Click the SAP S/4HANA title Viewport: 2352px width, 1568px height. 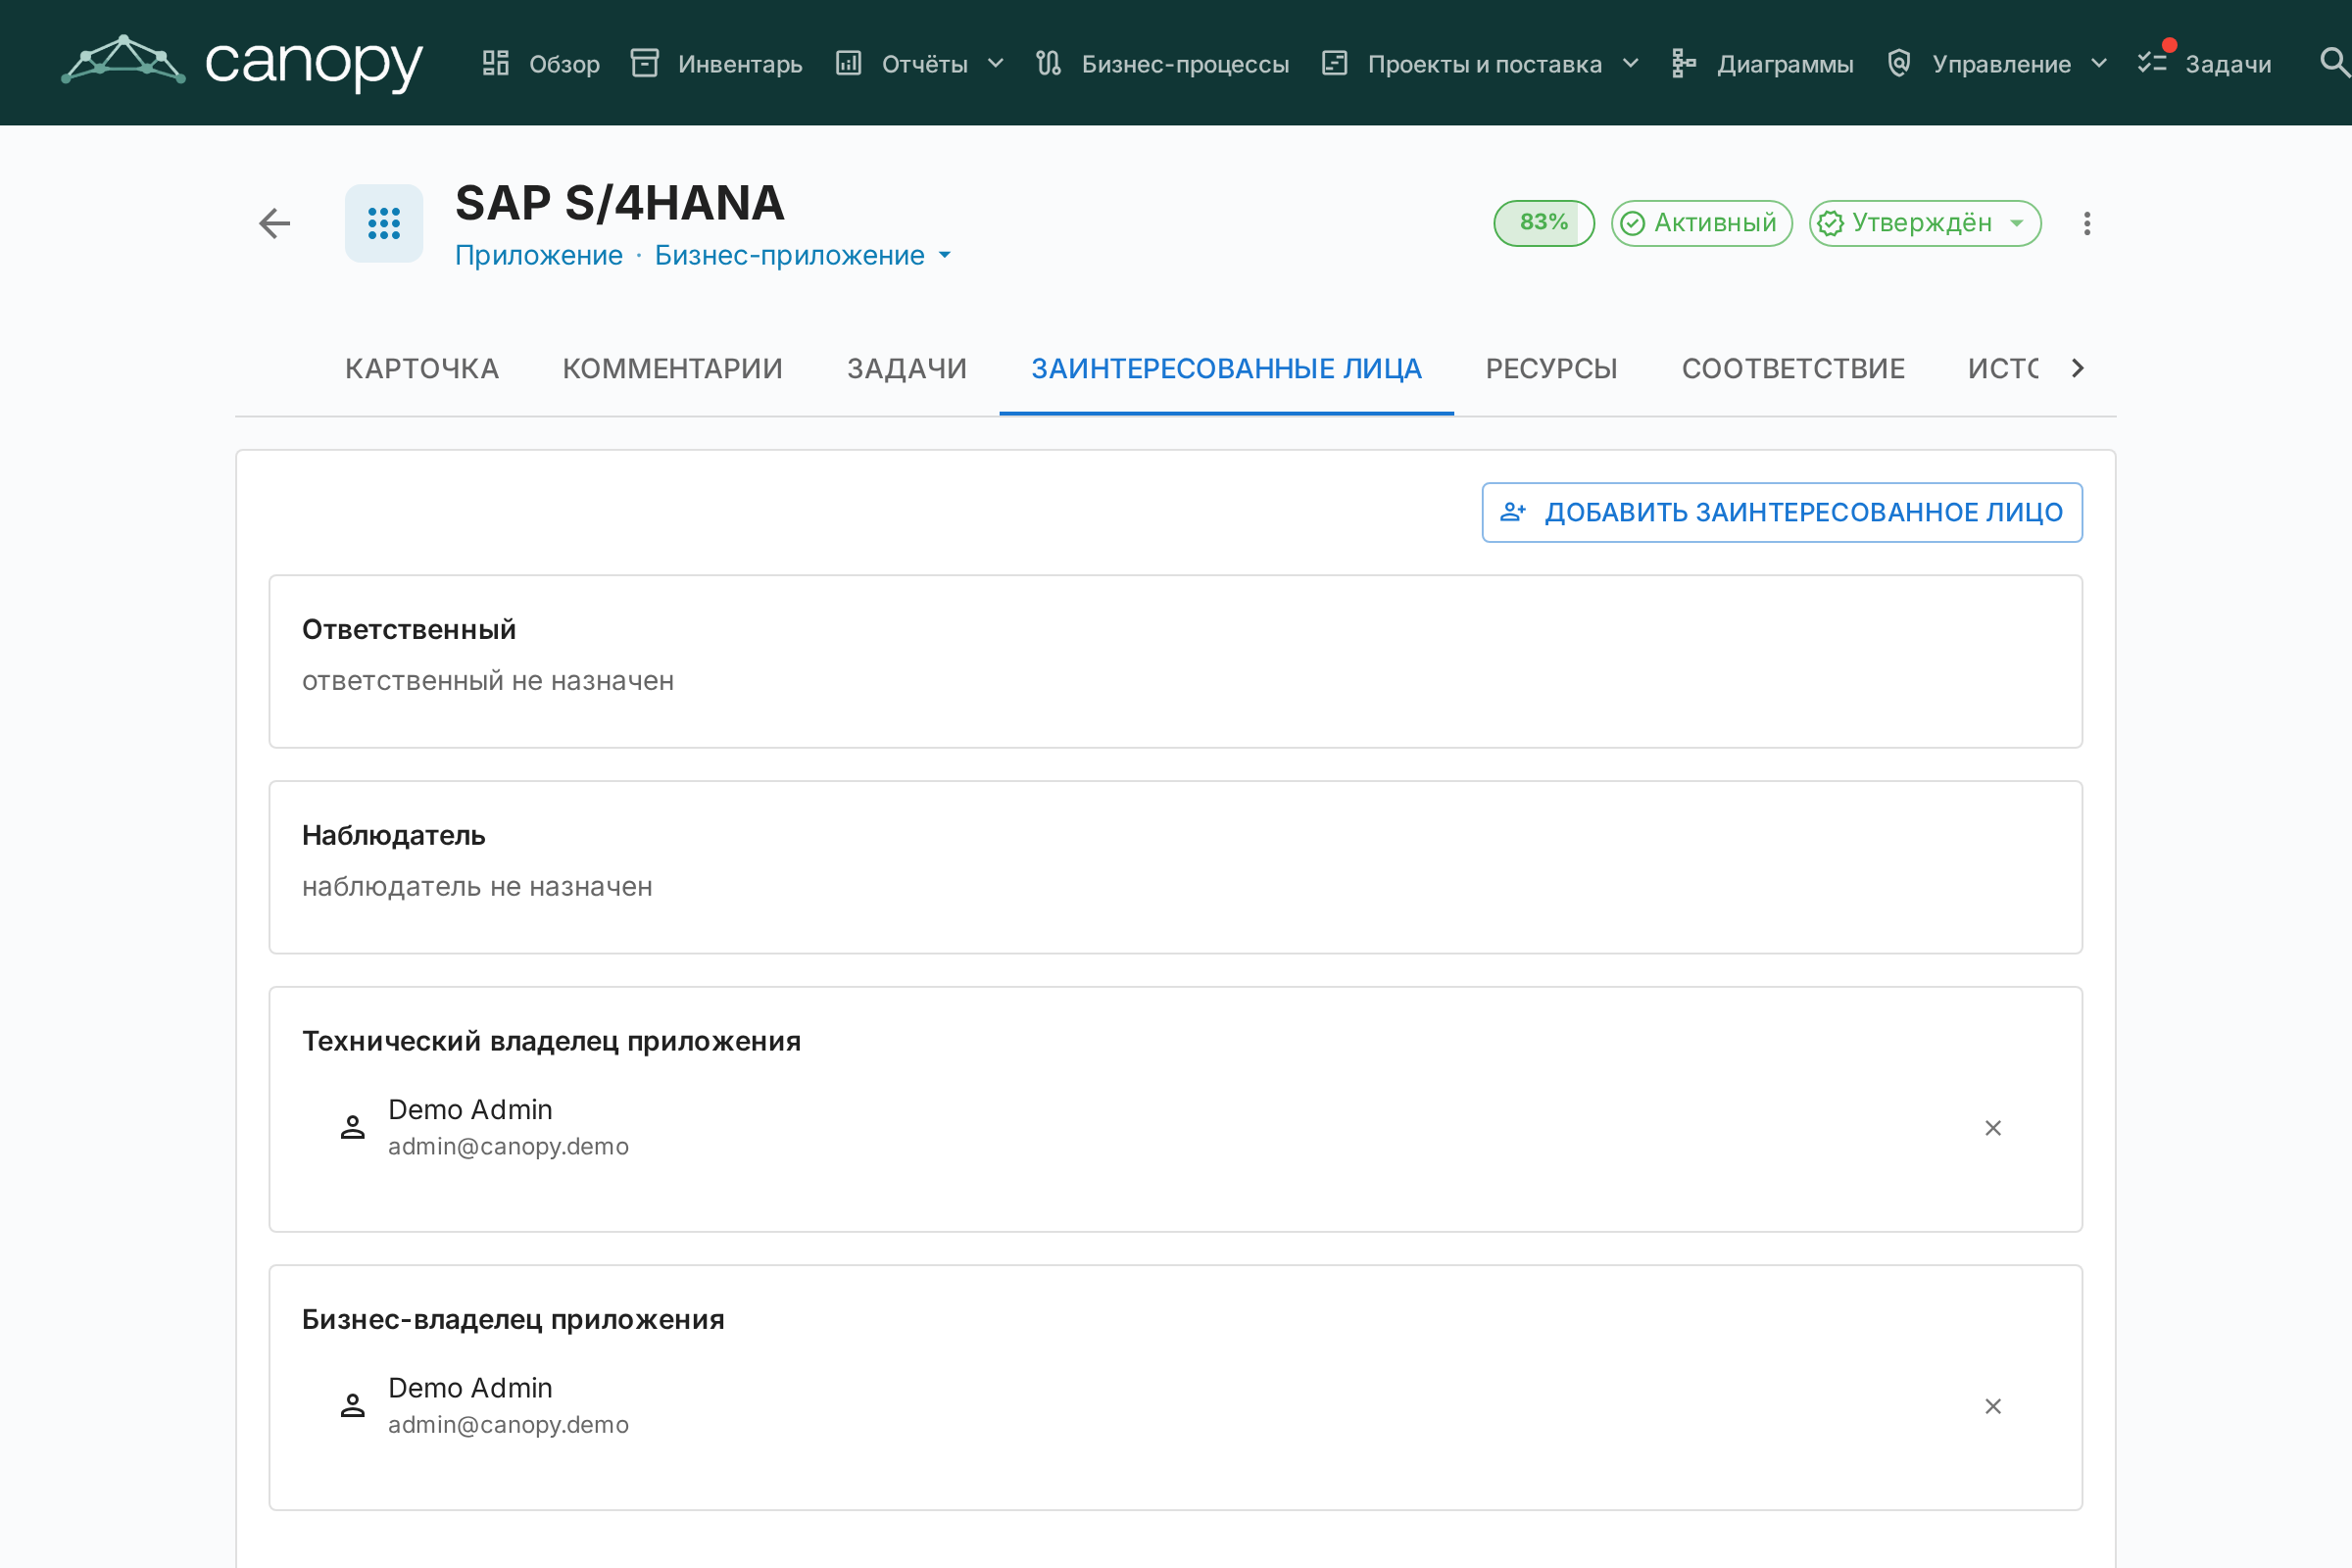click(x=620, y=203)
